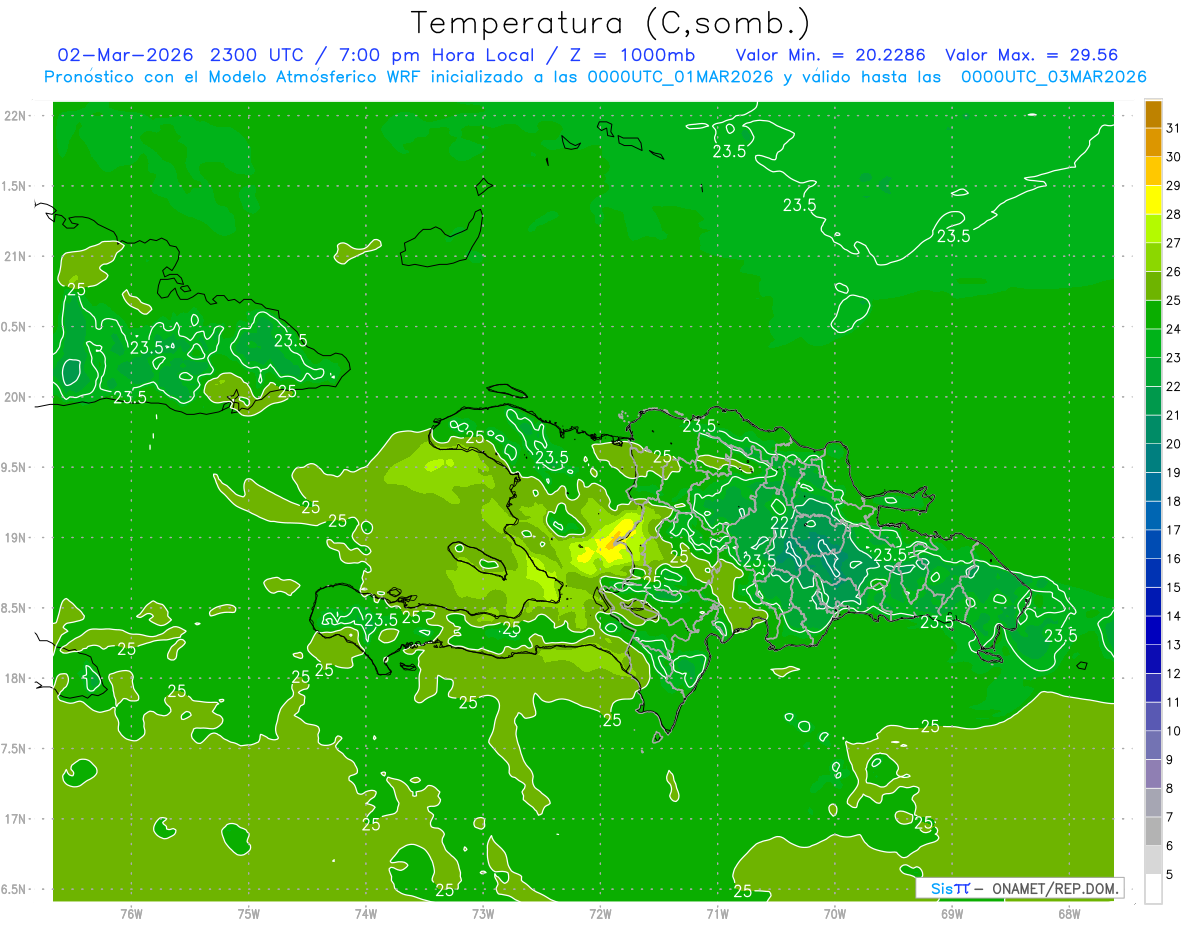Click the "ONAMET/REP.DOM." credit label

pos(1054,888)
